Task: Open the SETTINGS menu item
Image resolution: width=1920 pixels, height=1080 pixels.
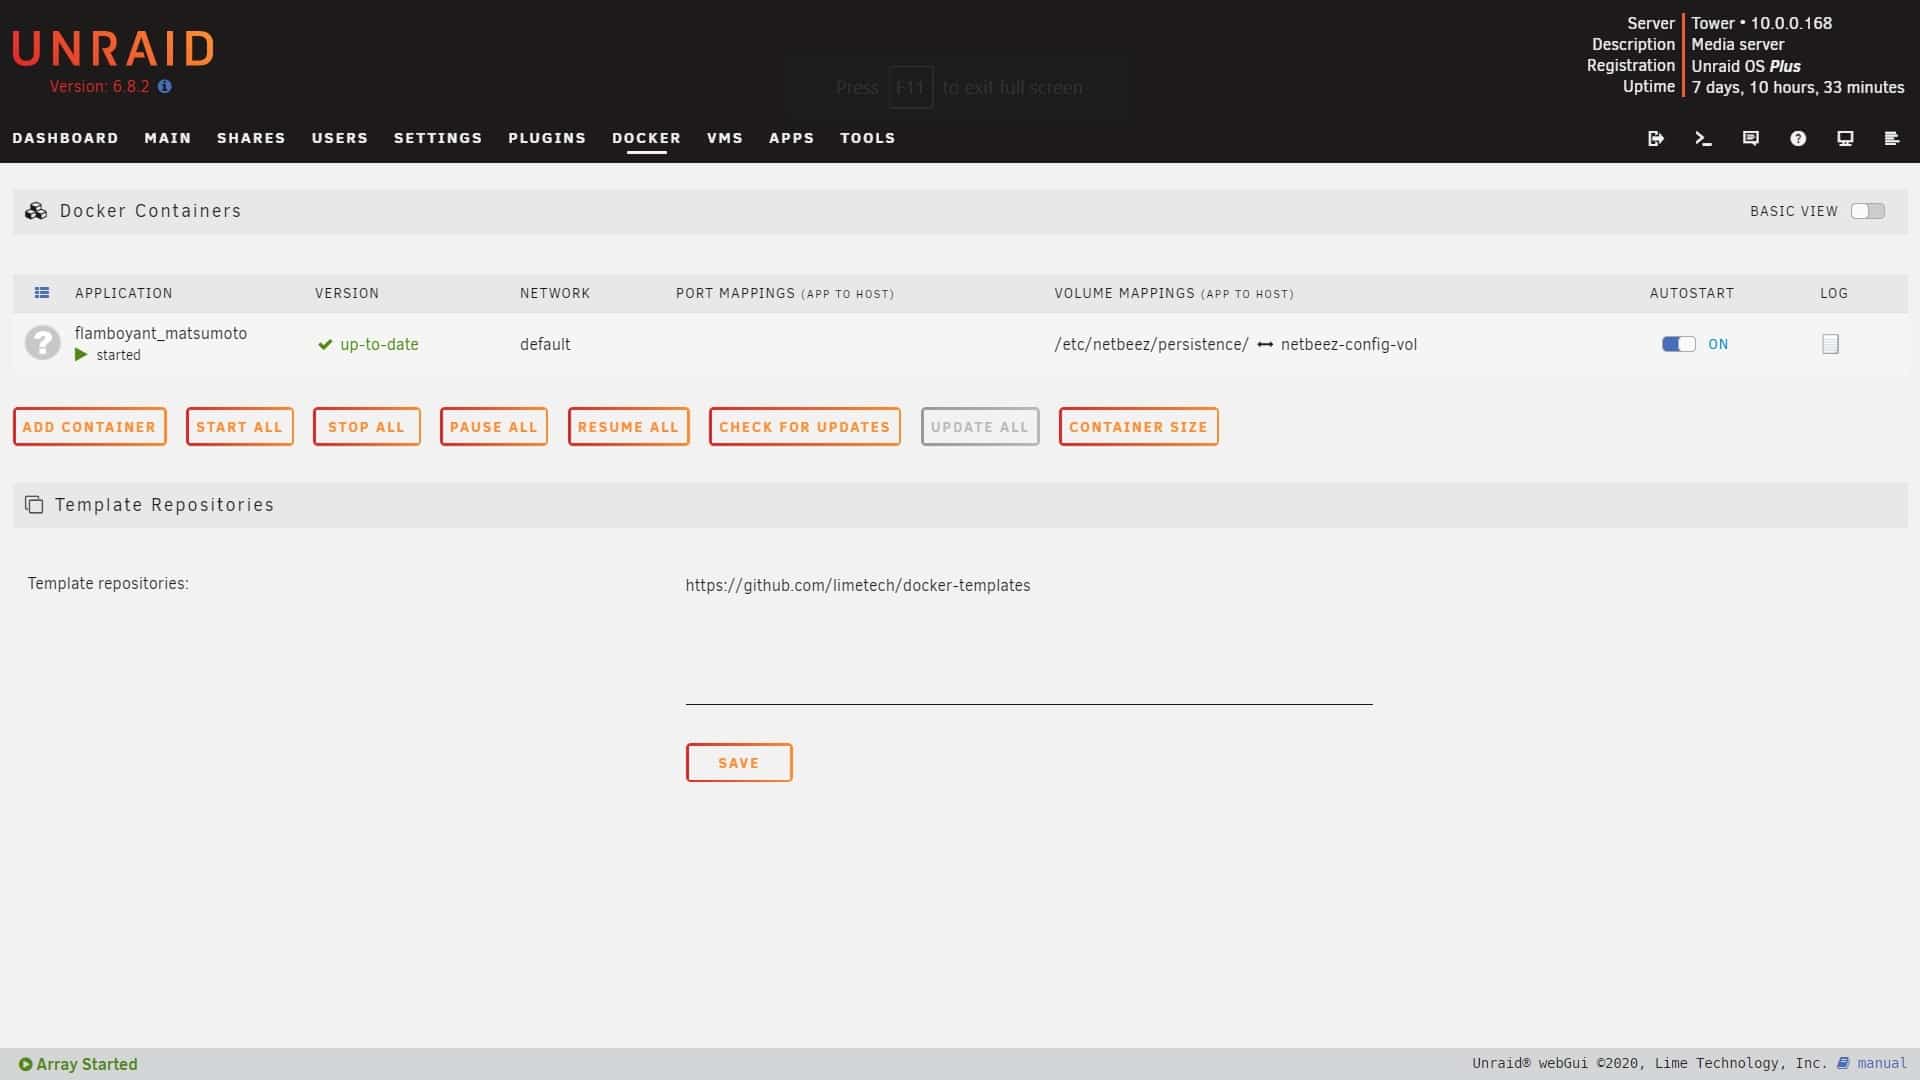Action: point(438,138)
